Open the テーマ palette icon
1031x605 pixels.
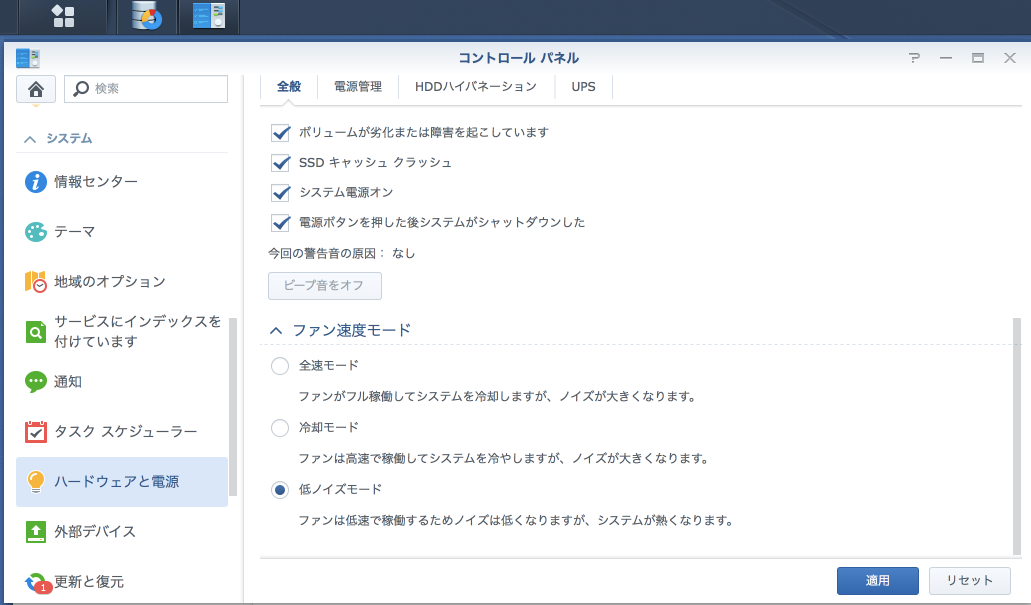[x=36, y=232]
